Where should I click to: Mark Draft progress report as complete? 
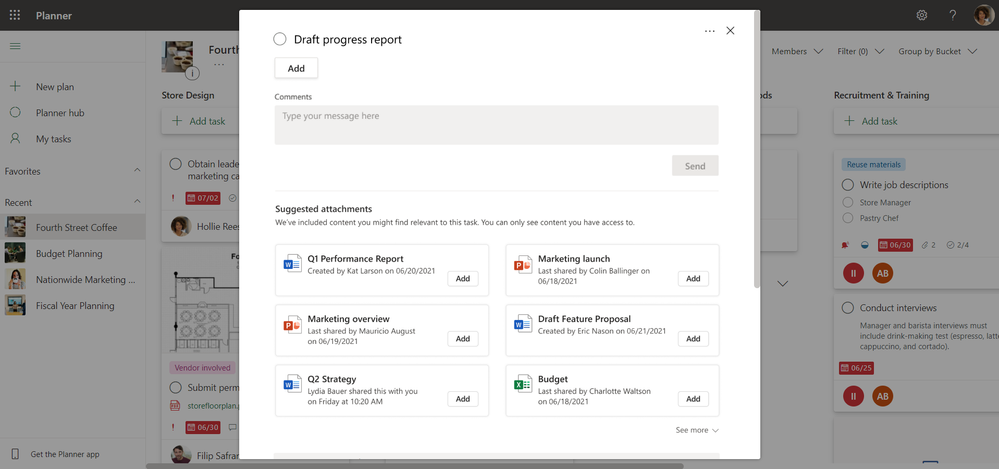[x=280, y=39]
